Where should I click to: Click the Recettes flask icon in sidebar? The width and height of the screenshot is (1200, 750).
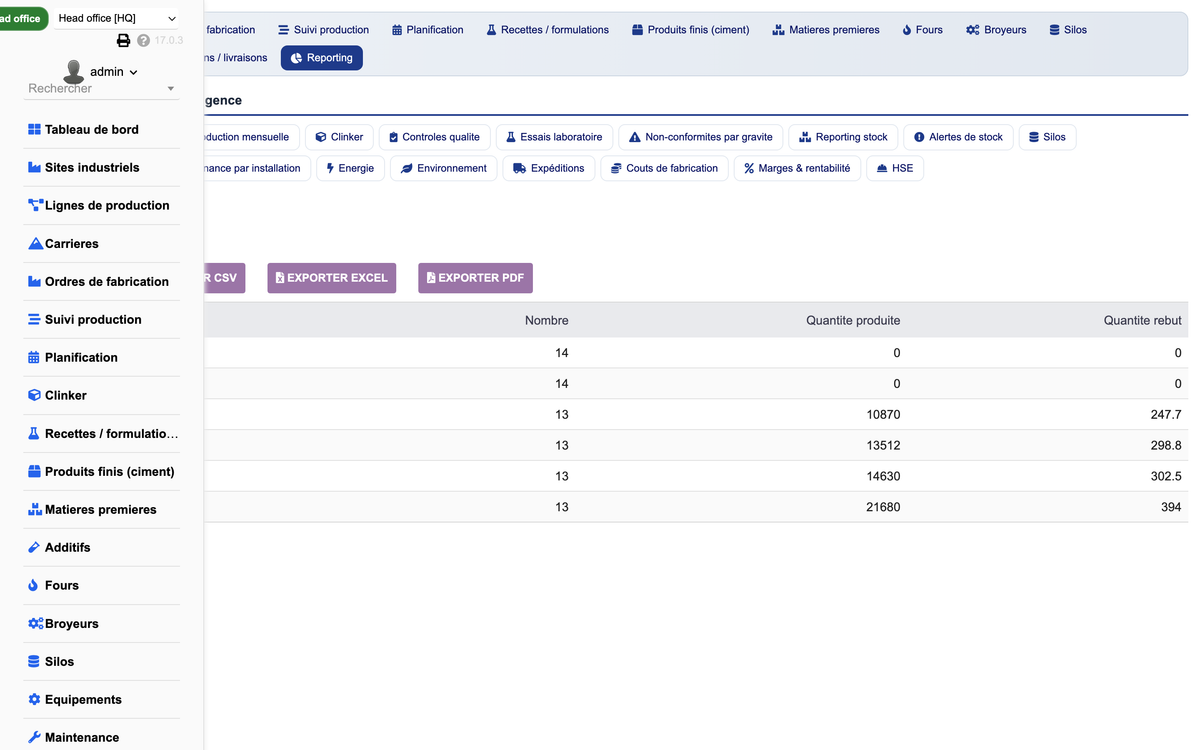[x=34, y=433]
